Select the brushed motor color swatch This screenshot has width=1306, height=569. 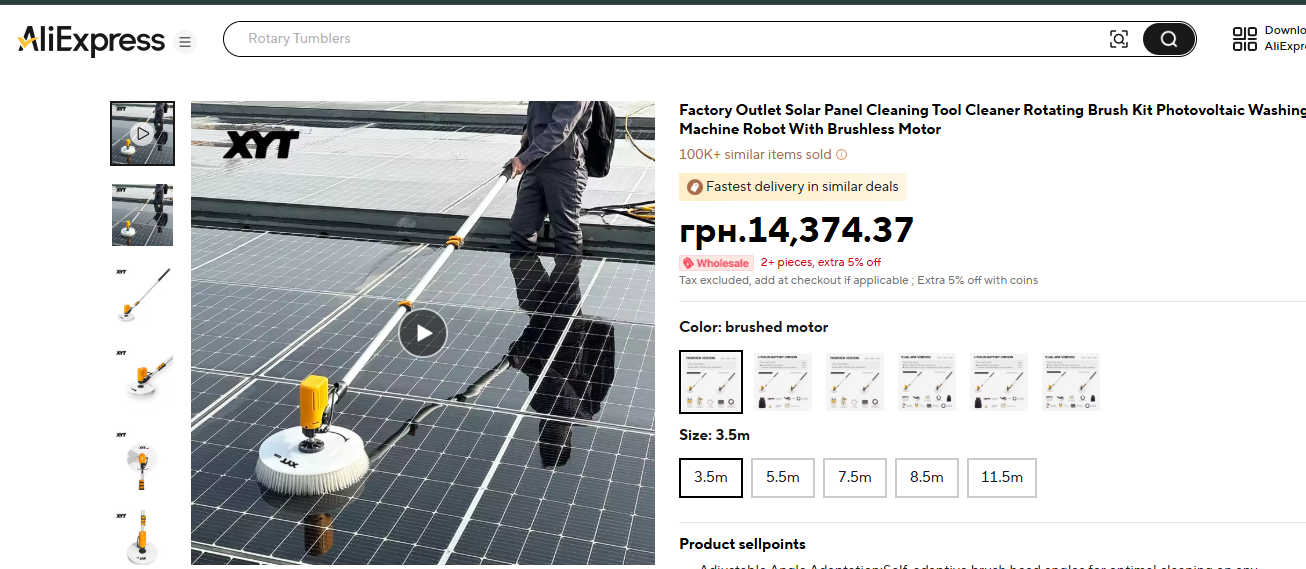click(710, 381)
